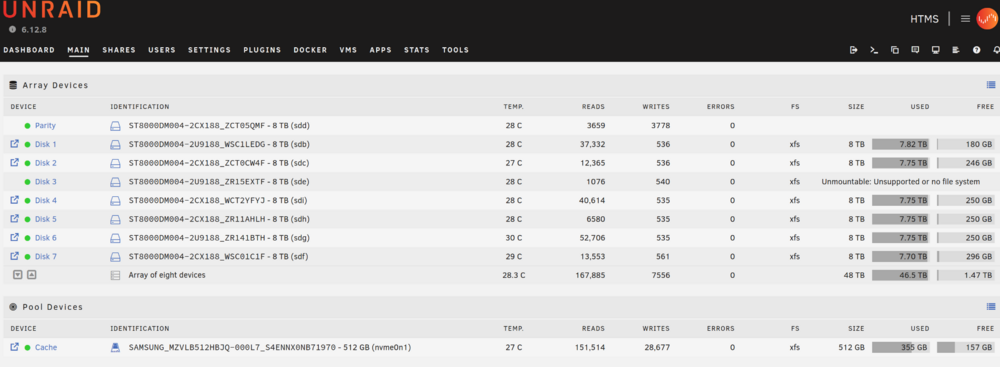Open the Disk 3 device link
This screenshot has width=1000, height=367.
click(46, 182)
